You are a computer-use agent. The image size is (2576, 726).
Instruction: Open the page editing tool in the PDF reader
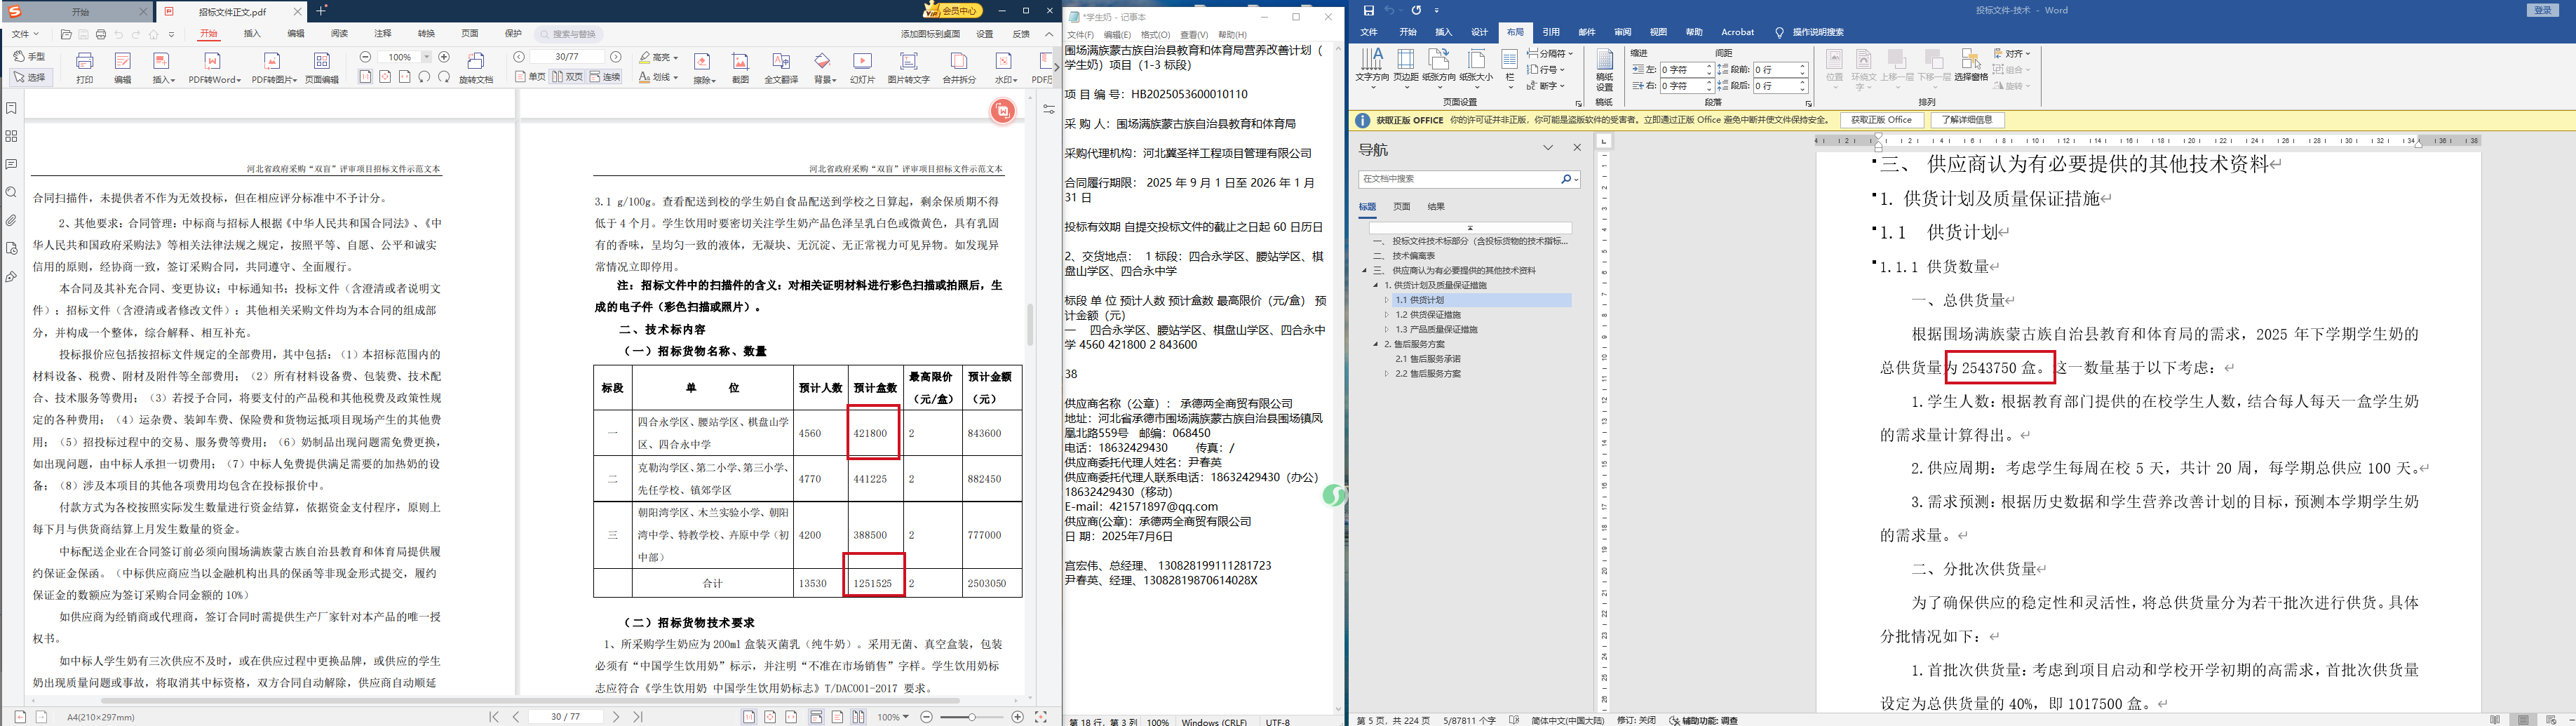point(322,67)
